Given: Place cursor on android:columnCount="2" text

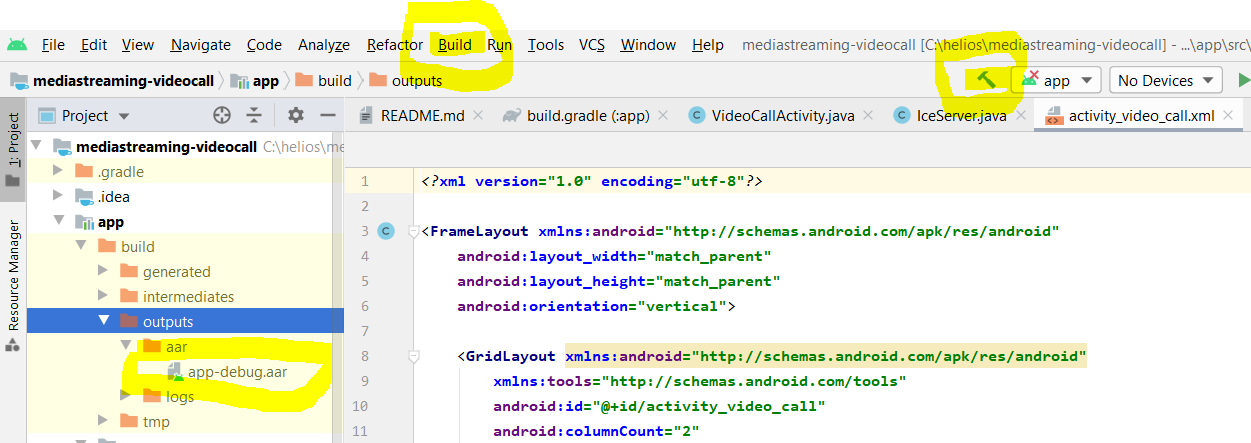Looking at the screenshot, I should tap(596, 431).
